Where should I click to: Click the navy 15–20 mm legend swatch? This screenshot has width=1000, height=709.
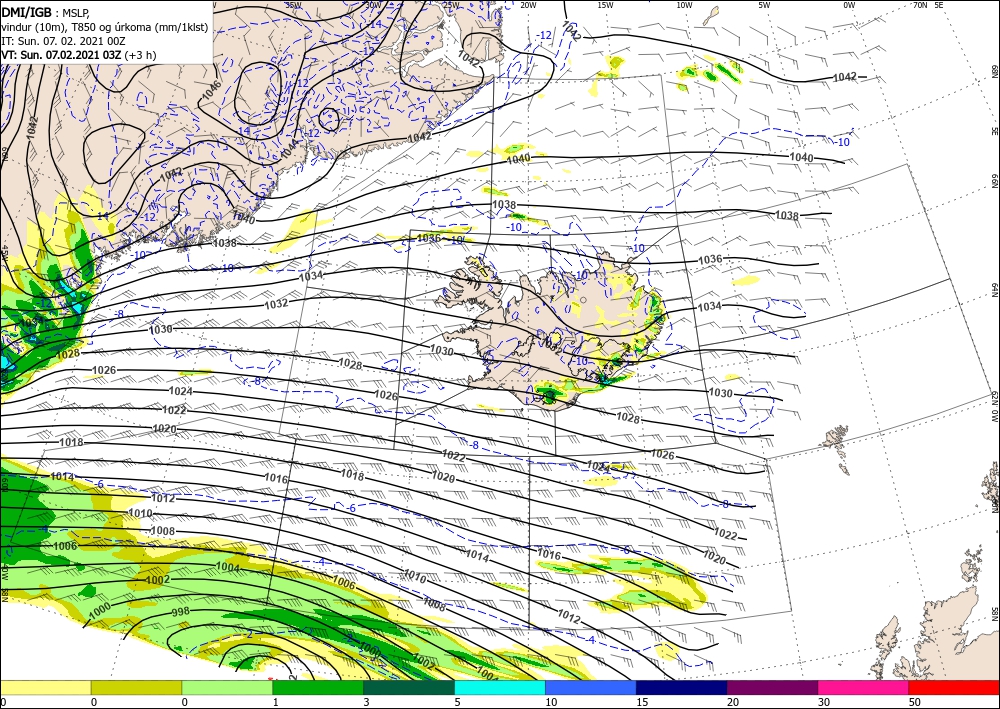pos(681,687)
